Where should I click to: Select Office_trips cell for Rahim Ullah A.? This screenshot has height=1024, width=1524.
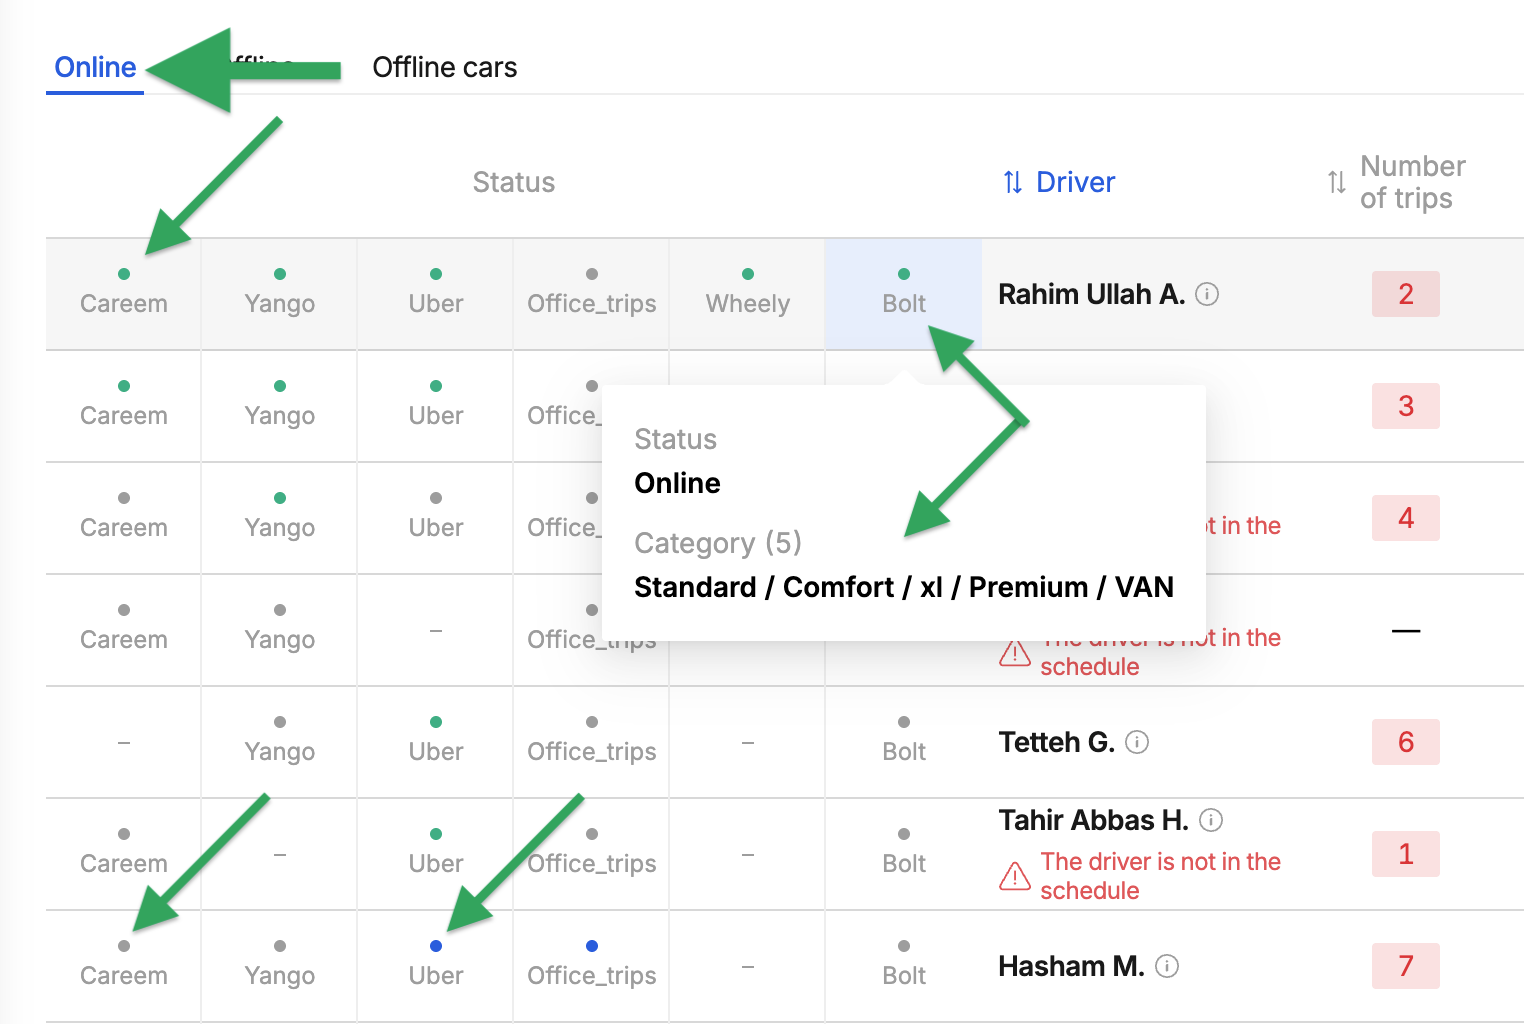click(592, 294)
